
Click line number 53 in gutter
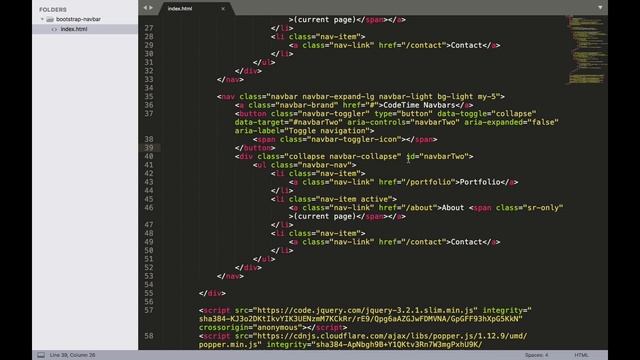tap(149, 276)
